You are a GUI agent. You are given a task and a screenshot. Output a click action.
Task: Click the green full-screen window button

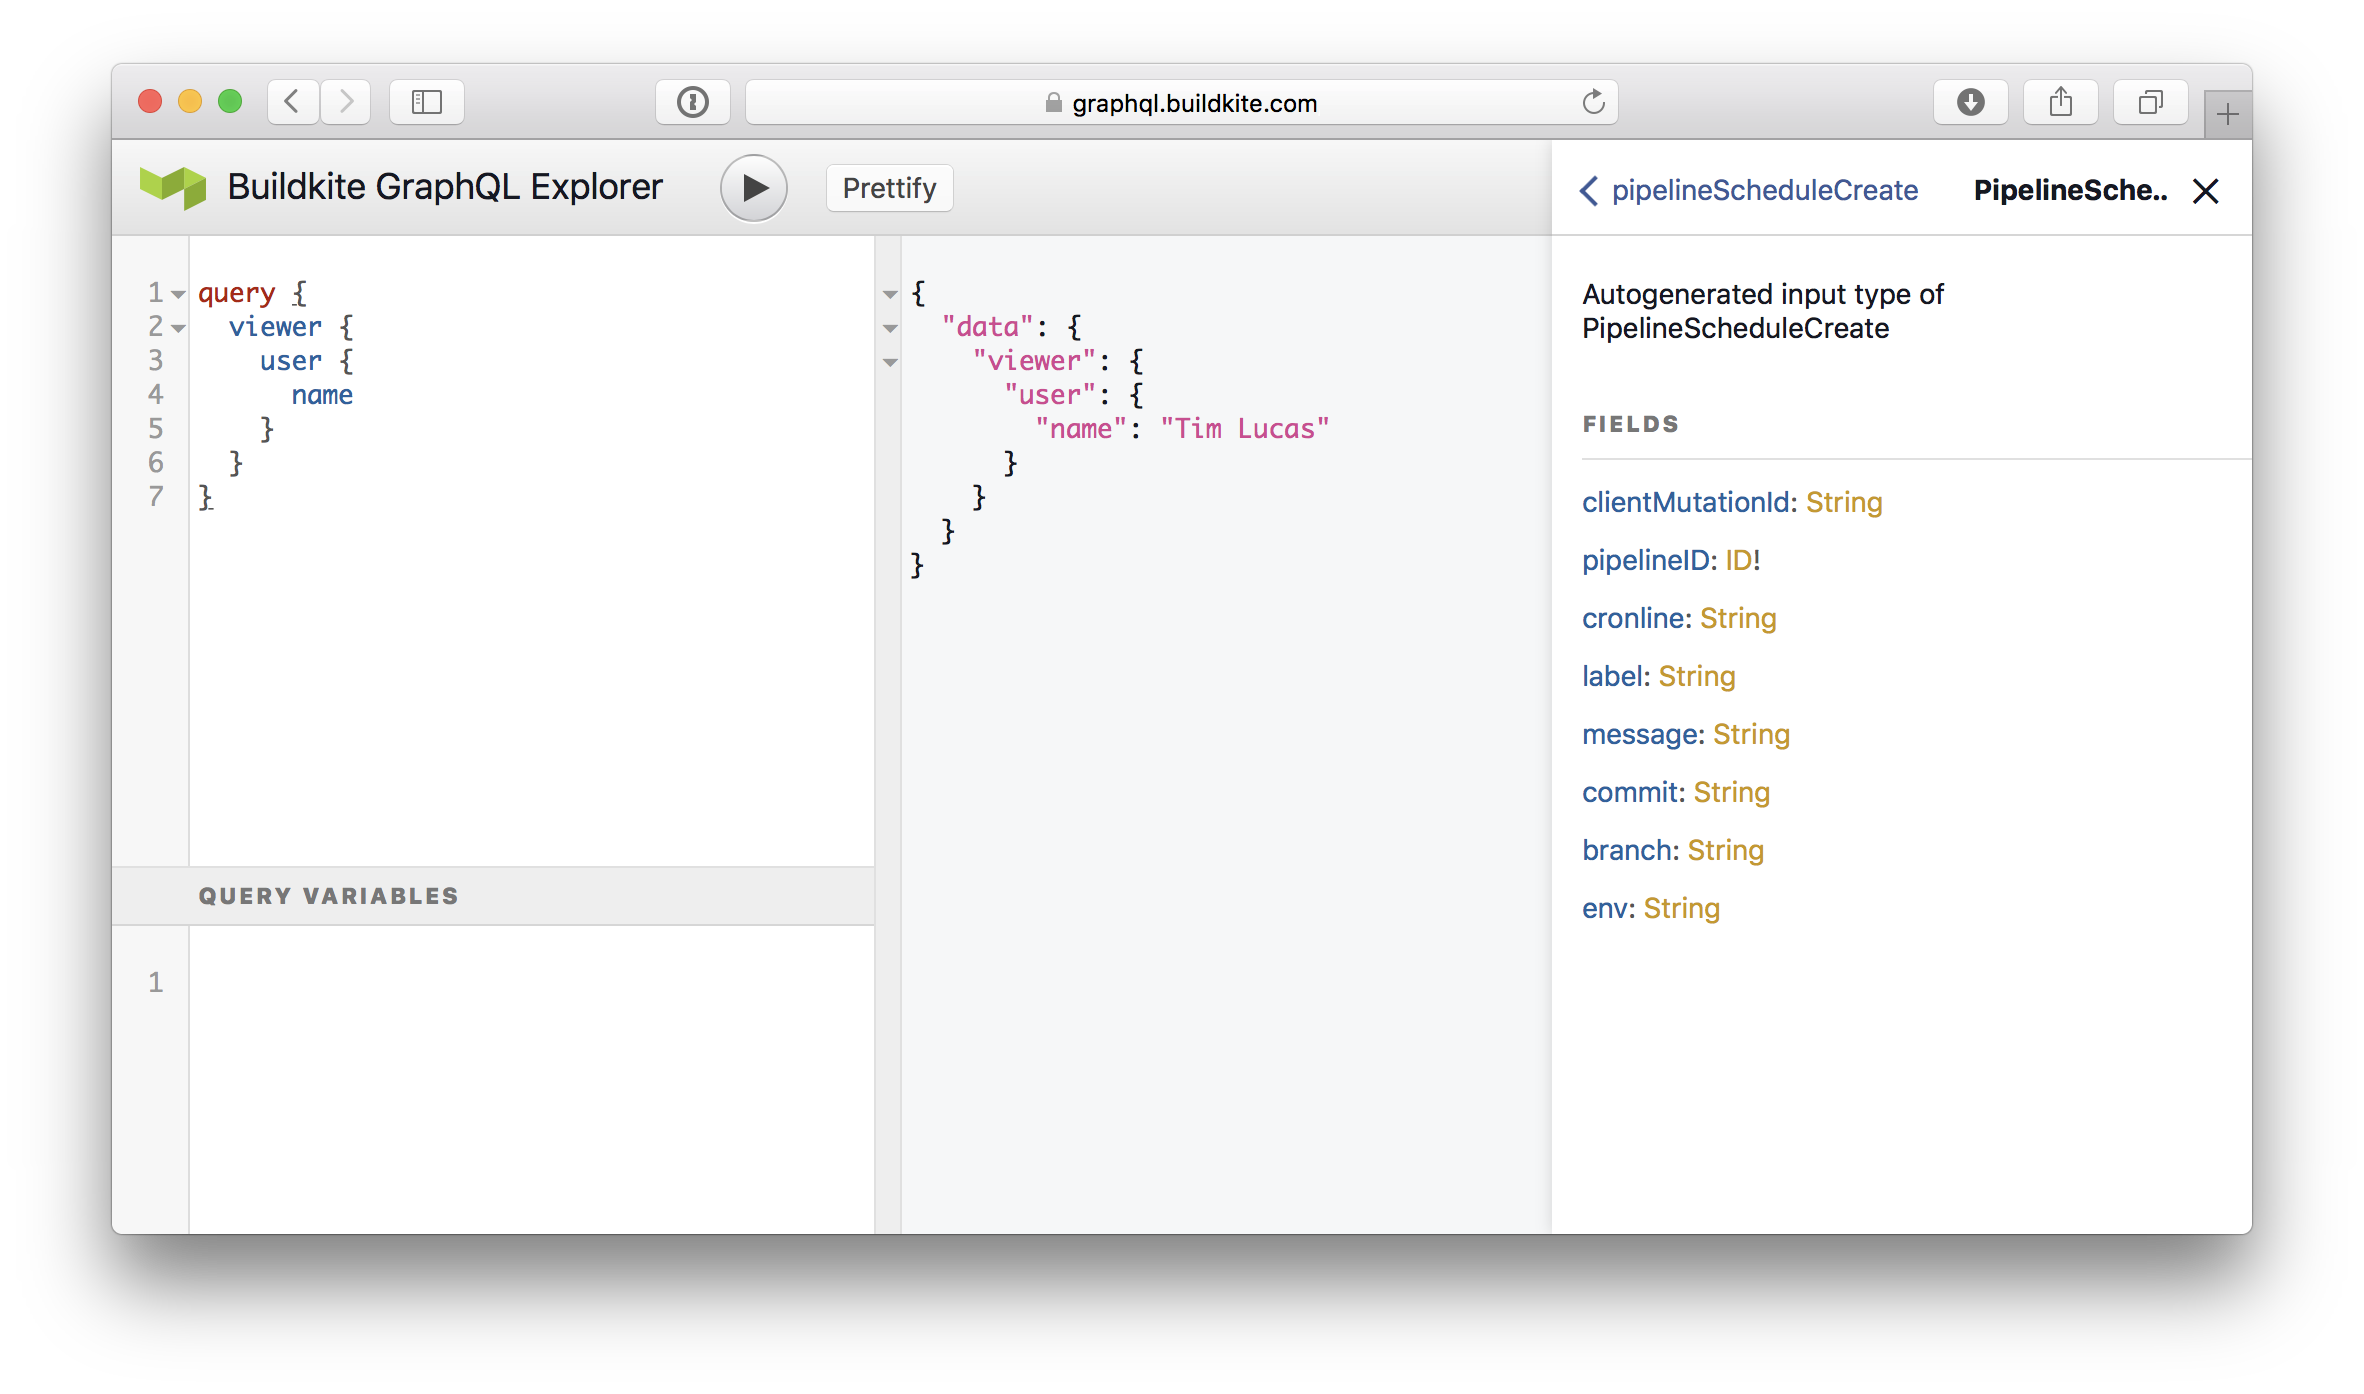pos(230,101)
